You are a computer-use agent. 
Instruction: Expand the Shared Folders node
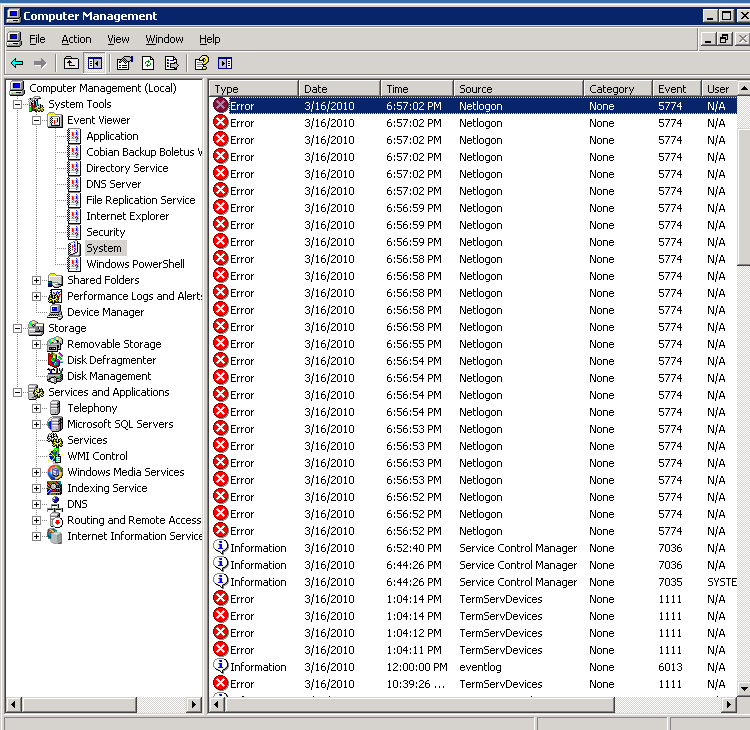coord(37,280)
